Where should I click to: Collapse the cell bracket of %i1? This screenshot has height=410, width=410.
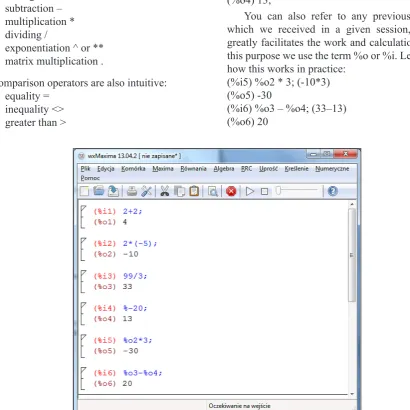[83, 217]
